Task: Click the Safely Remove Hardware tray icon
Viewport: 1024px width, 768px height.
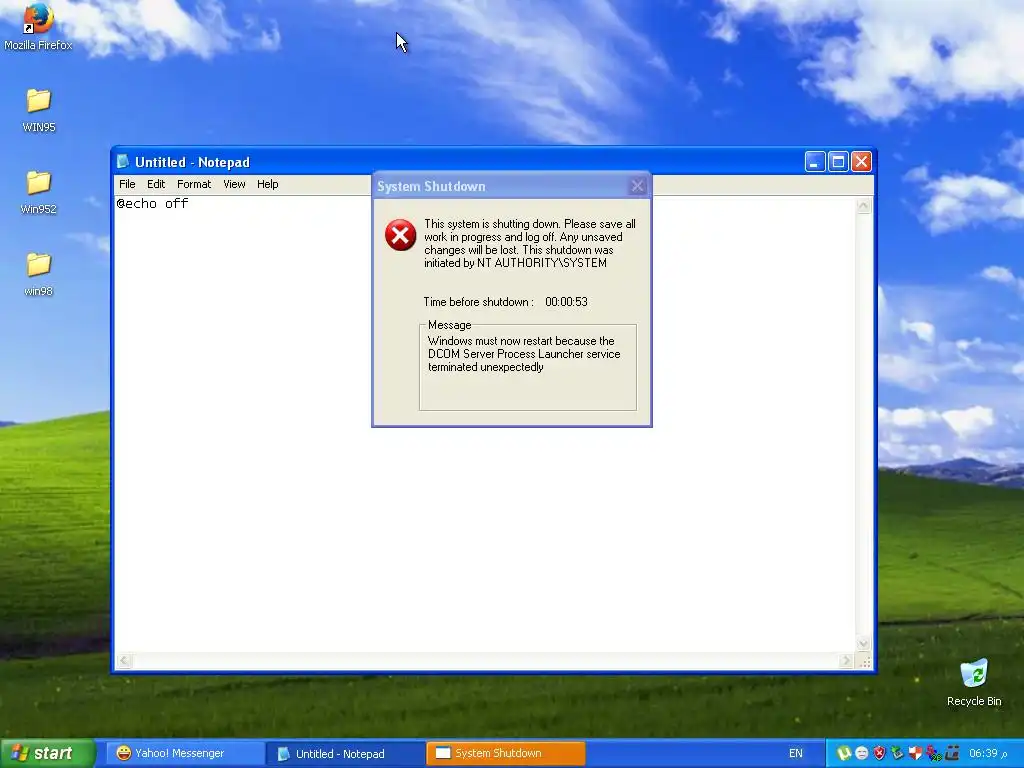Action: click(x=897, y=753)
